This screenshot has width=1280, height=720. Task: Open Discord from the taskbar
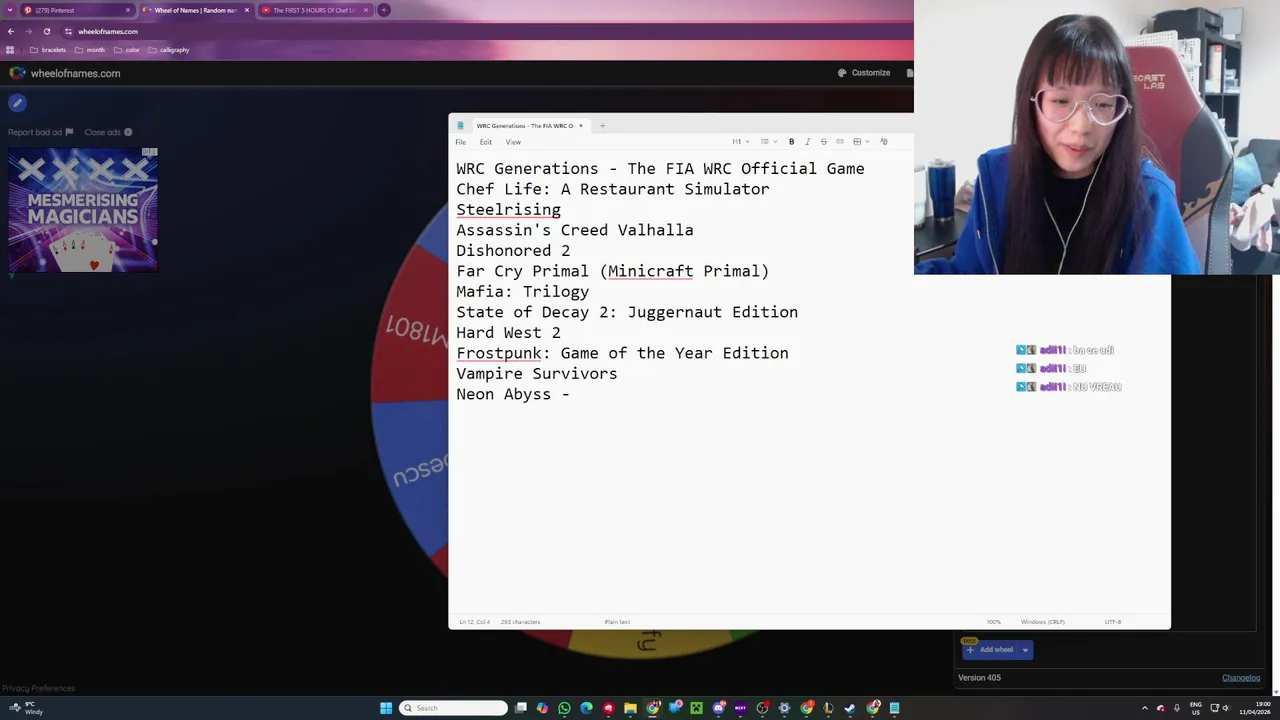[718, 708]
